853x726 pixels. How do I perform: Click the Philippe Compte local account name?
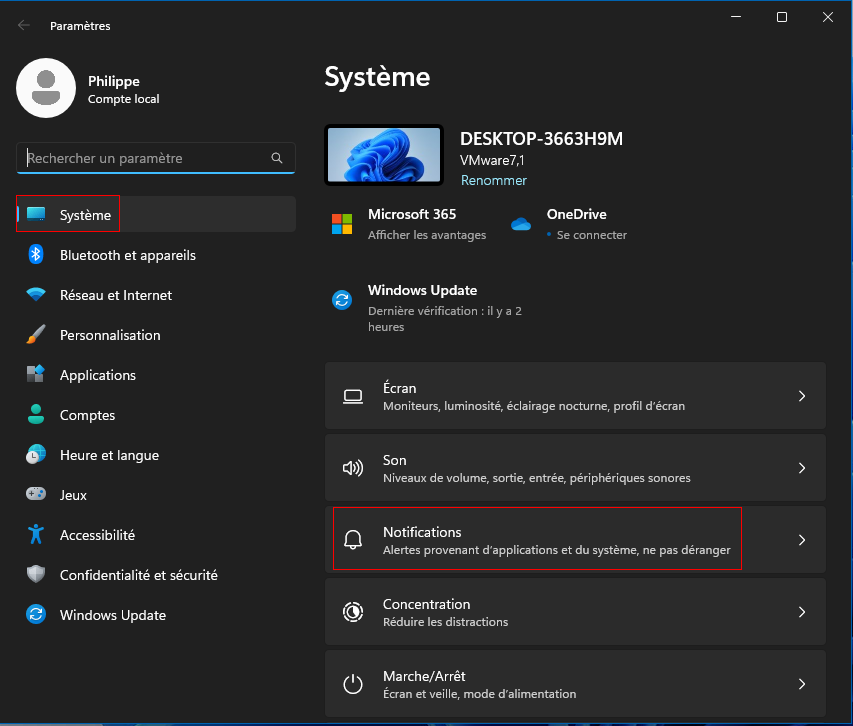coord(123,89)
